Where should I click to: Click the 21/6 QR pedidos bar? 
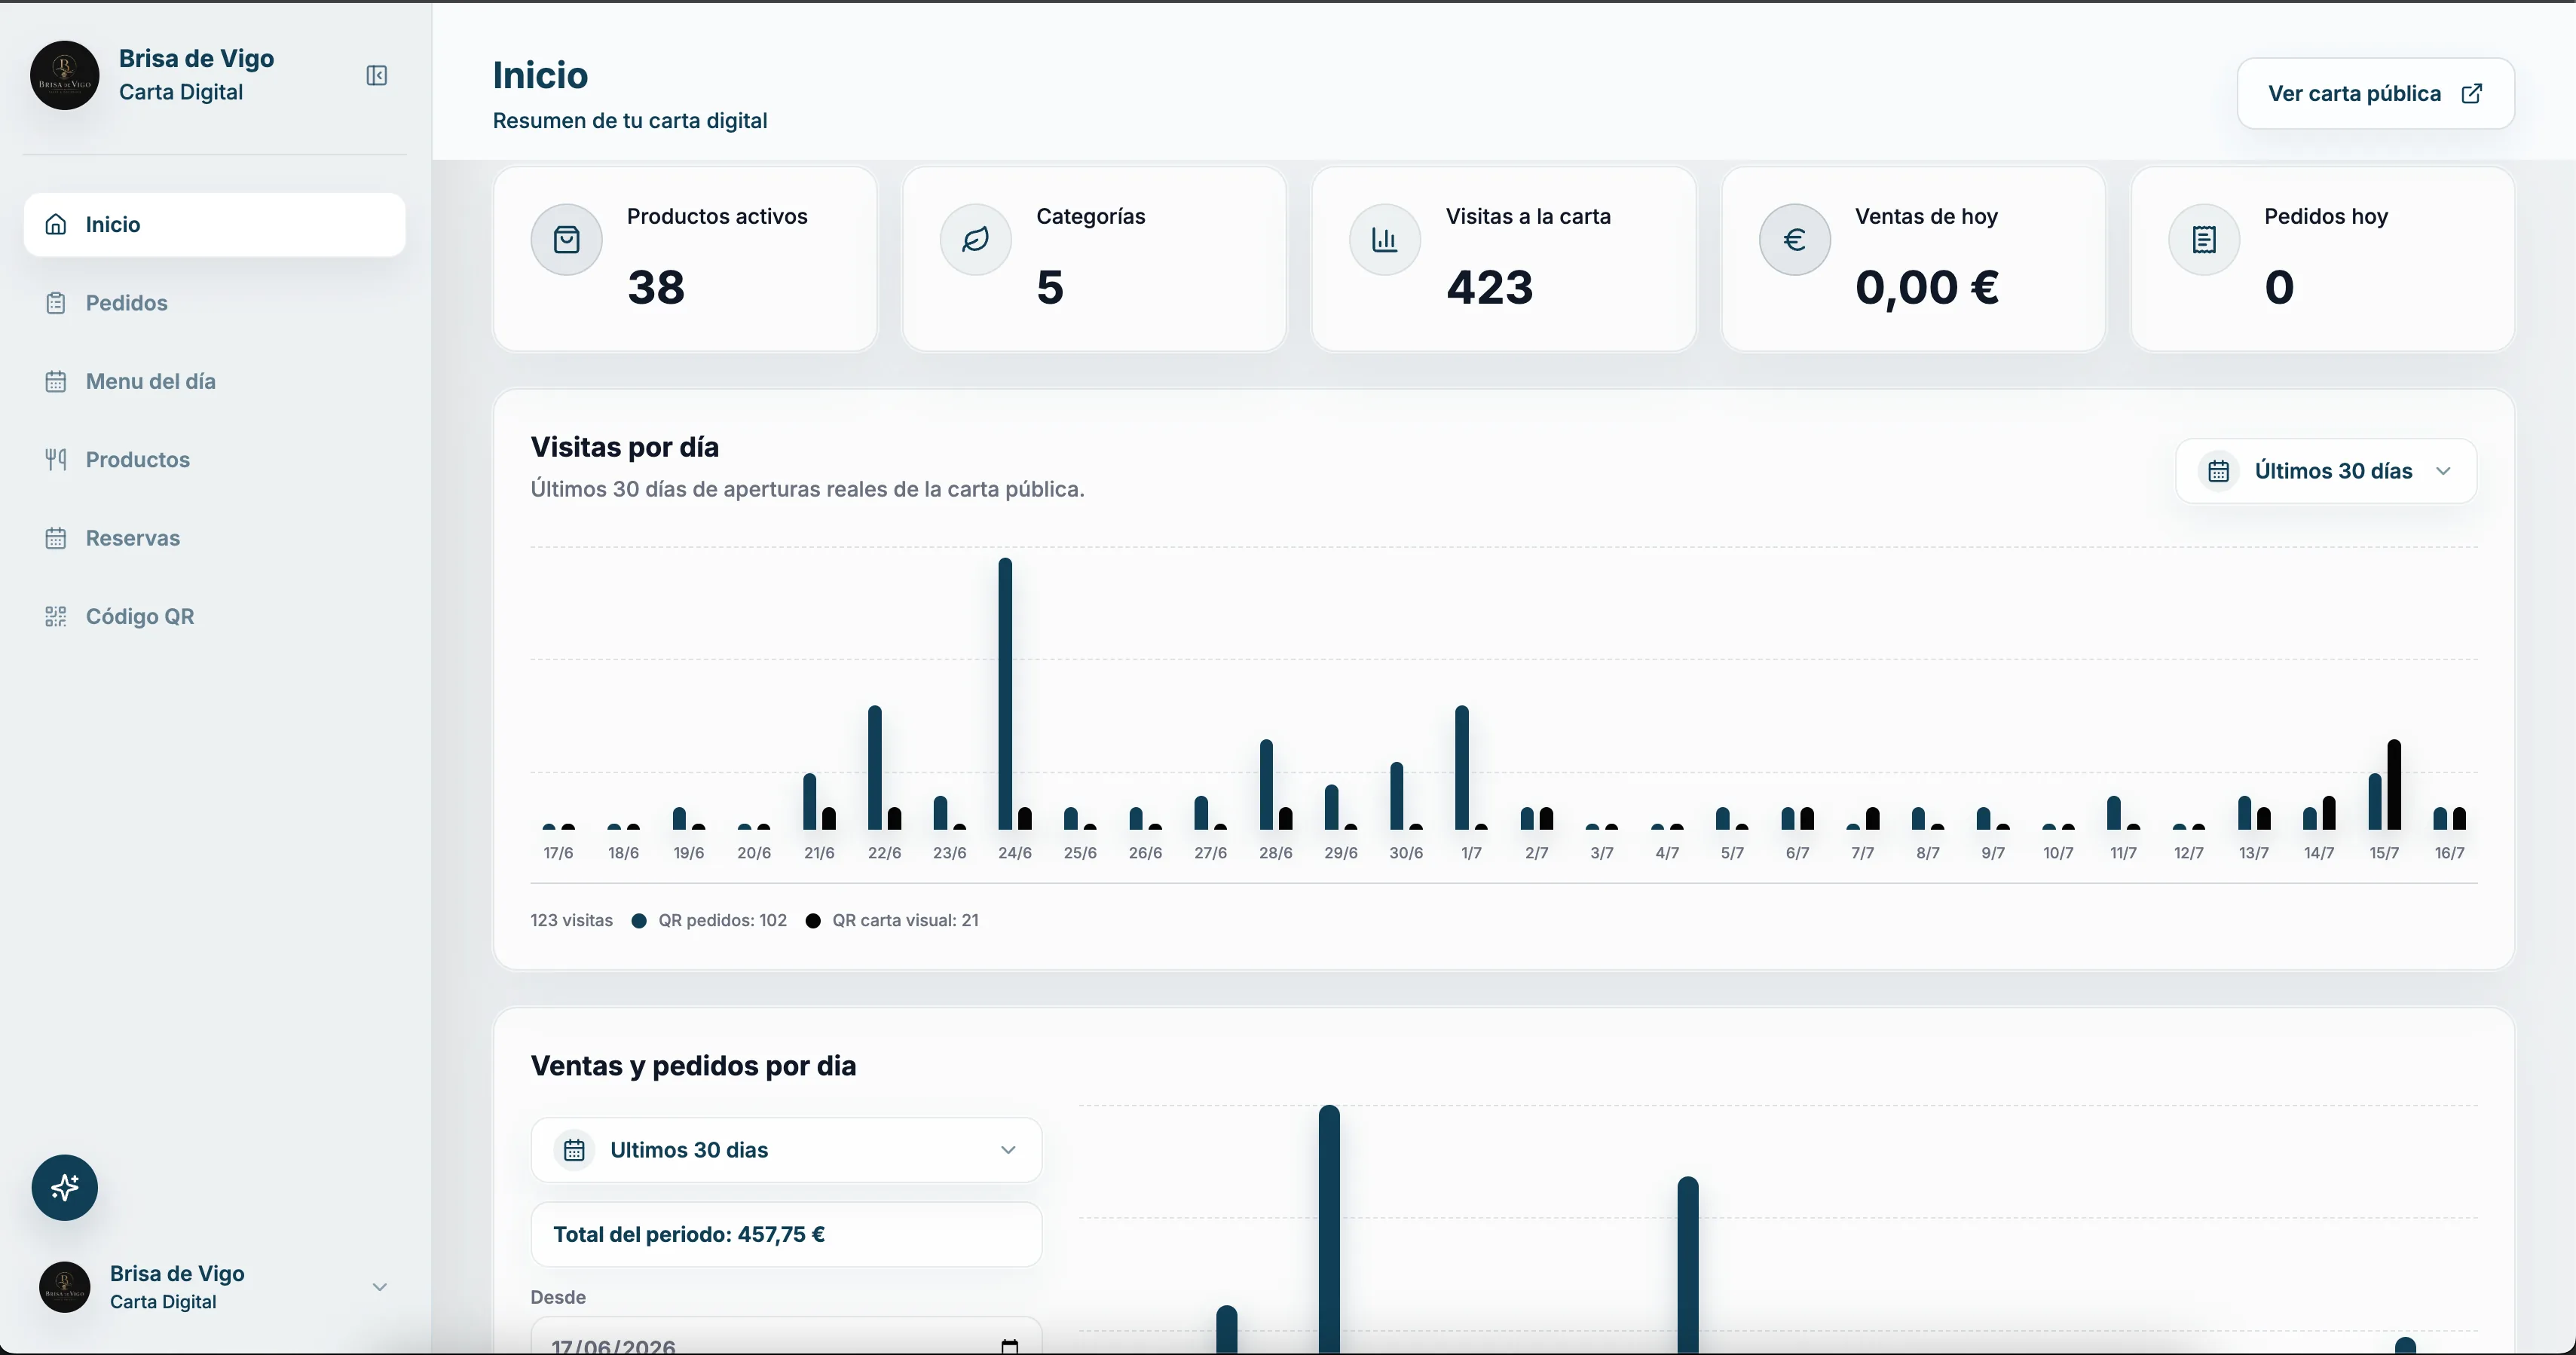tap(810, 802)
